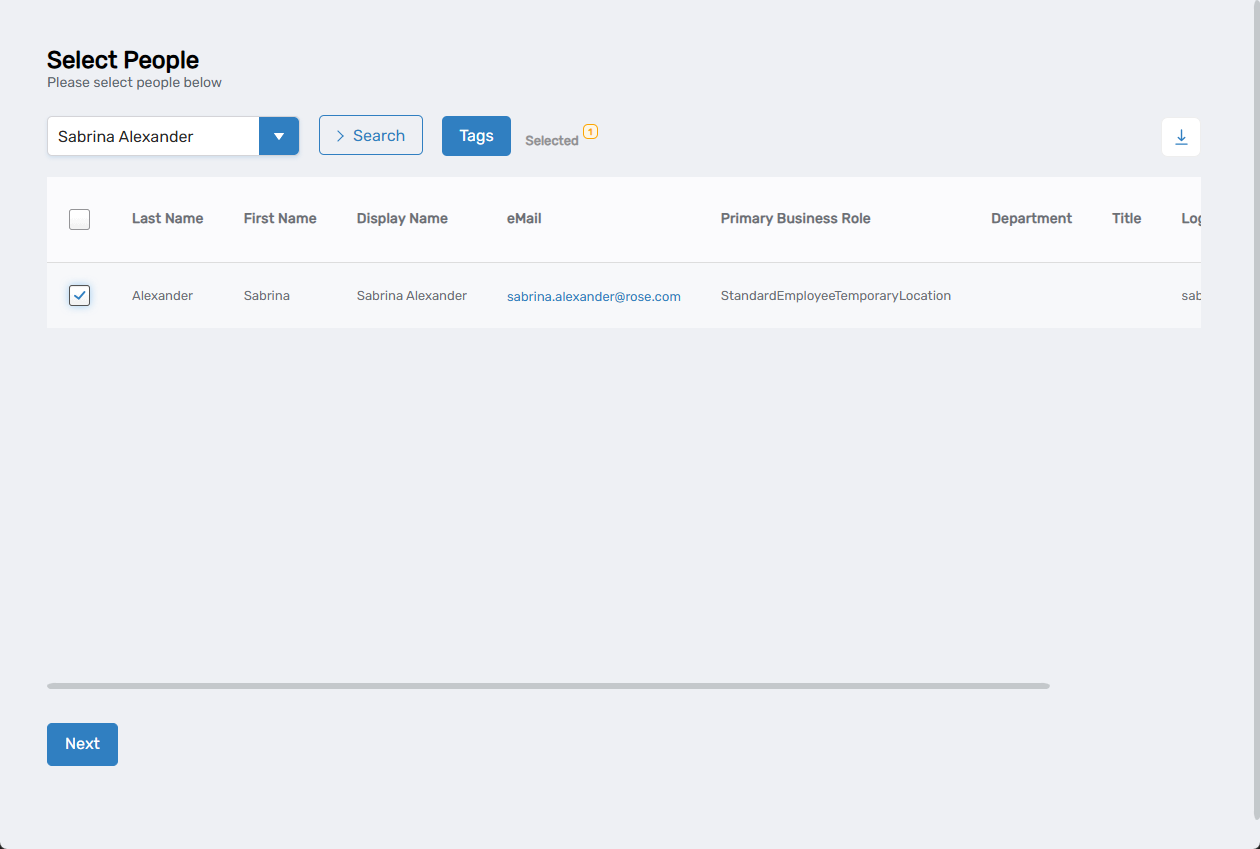Select the StandardEmployeeTemporaryLocation cell

tap(835, 295)
